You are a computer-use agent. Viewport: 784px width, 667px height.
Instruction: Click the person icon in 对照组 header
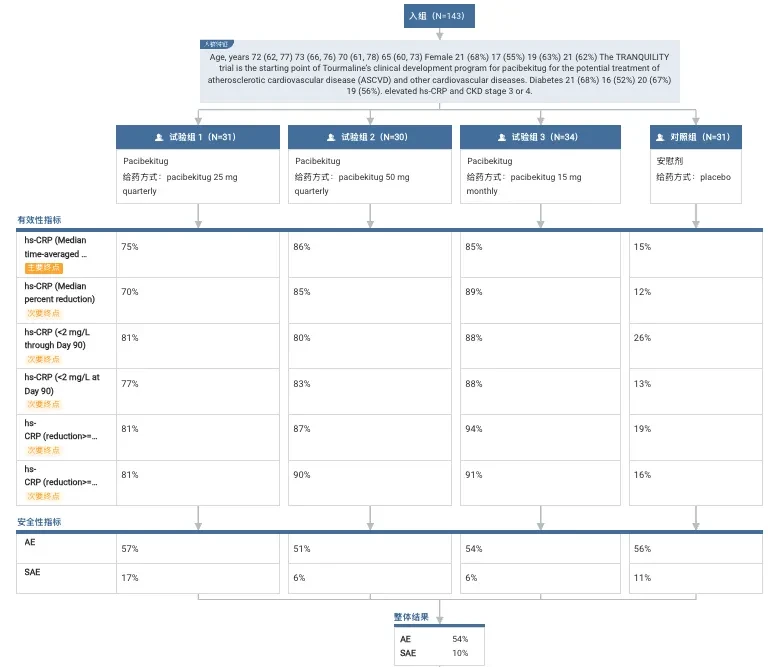660,137
